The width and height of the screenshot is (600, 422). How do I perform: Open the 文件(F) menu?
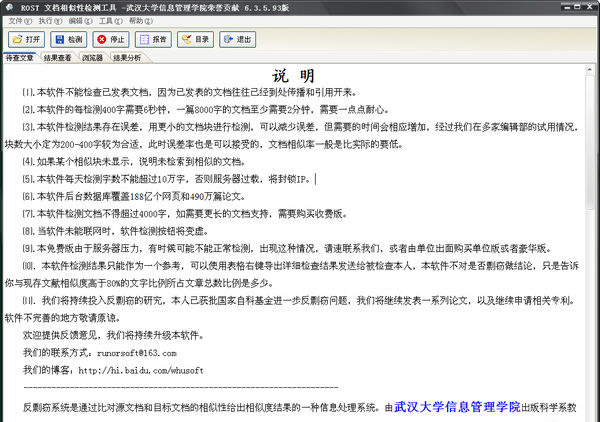(18, 20)
